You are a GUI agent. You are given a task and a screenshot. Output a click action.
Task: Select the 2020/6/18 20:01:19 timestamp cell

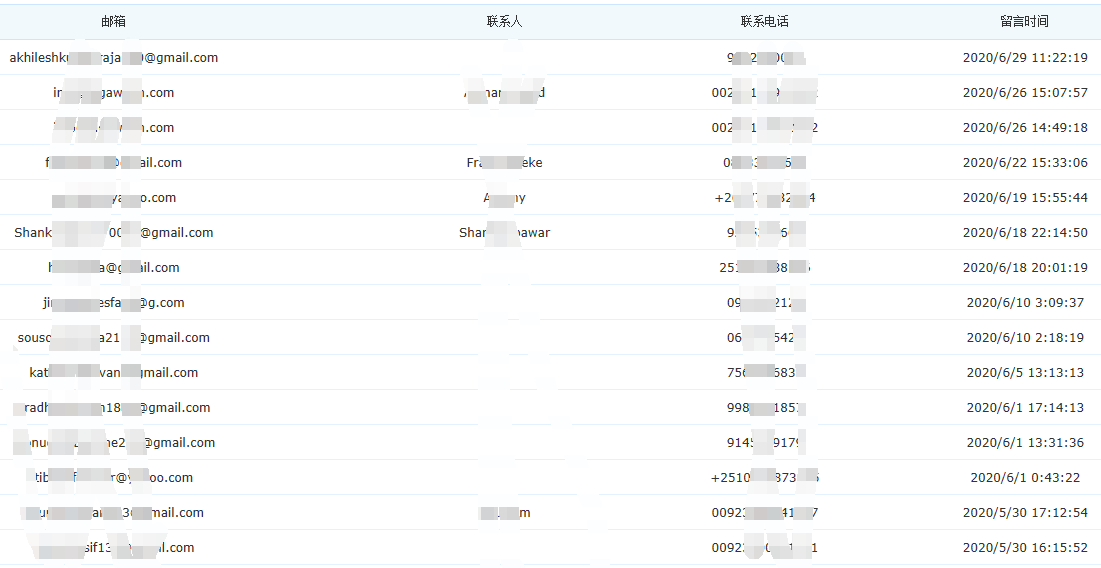1024,268
